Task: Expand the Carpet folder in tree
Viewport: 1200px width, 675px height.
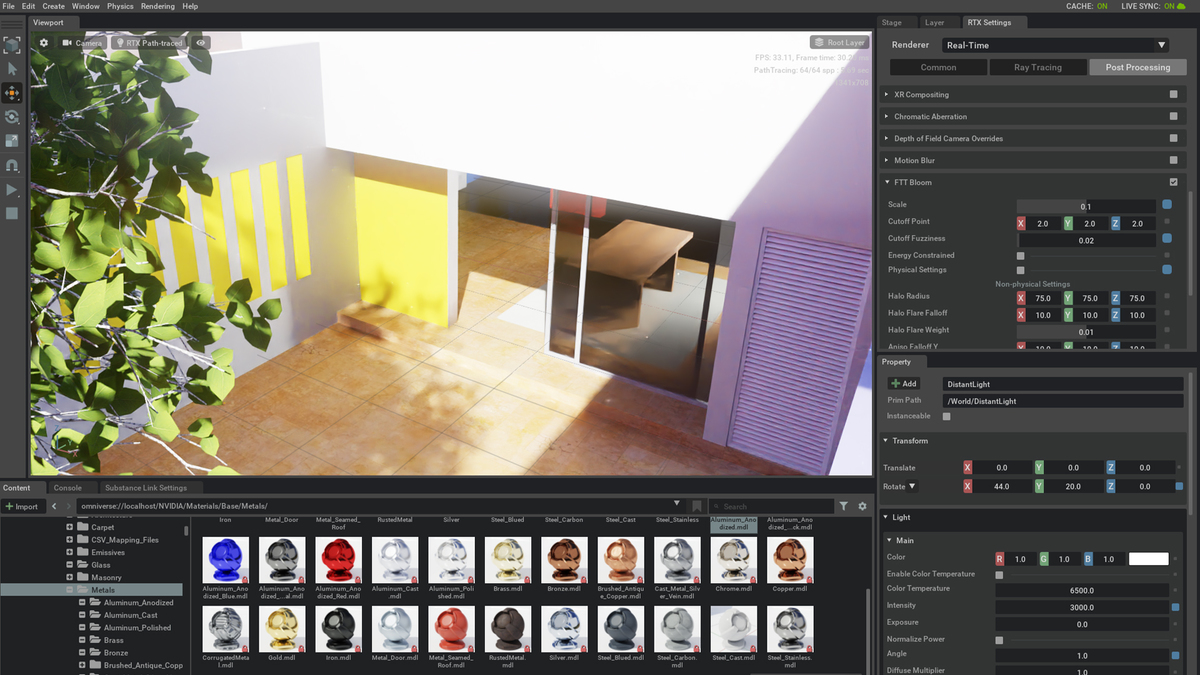Action: point(70,527)
